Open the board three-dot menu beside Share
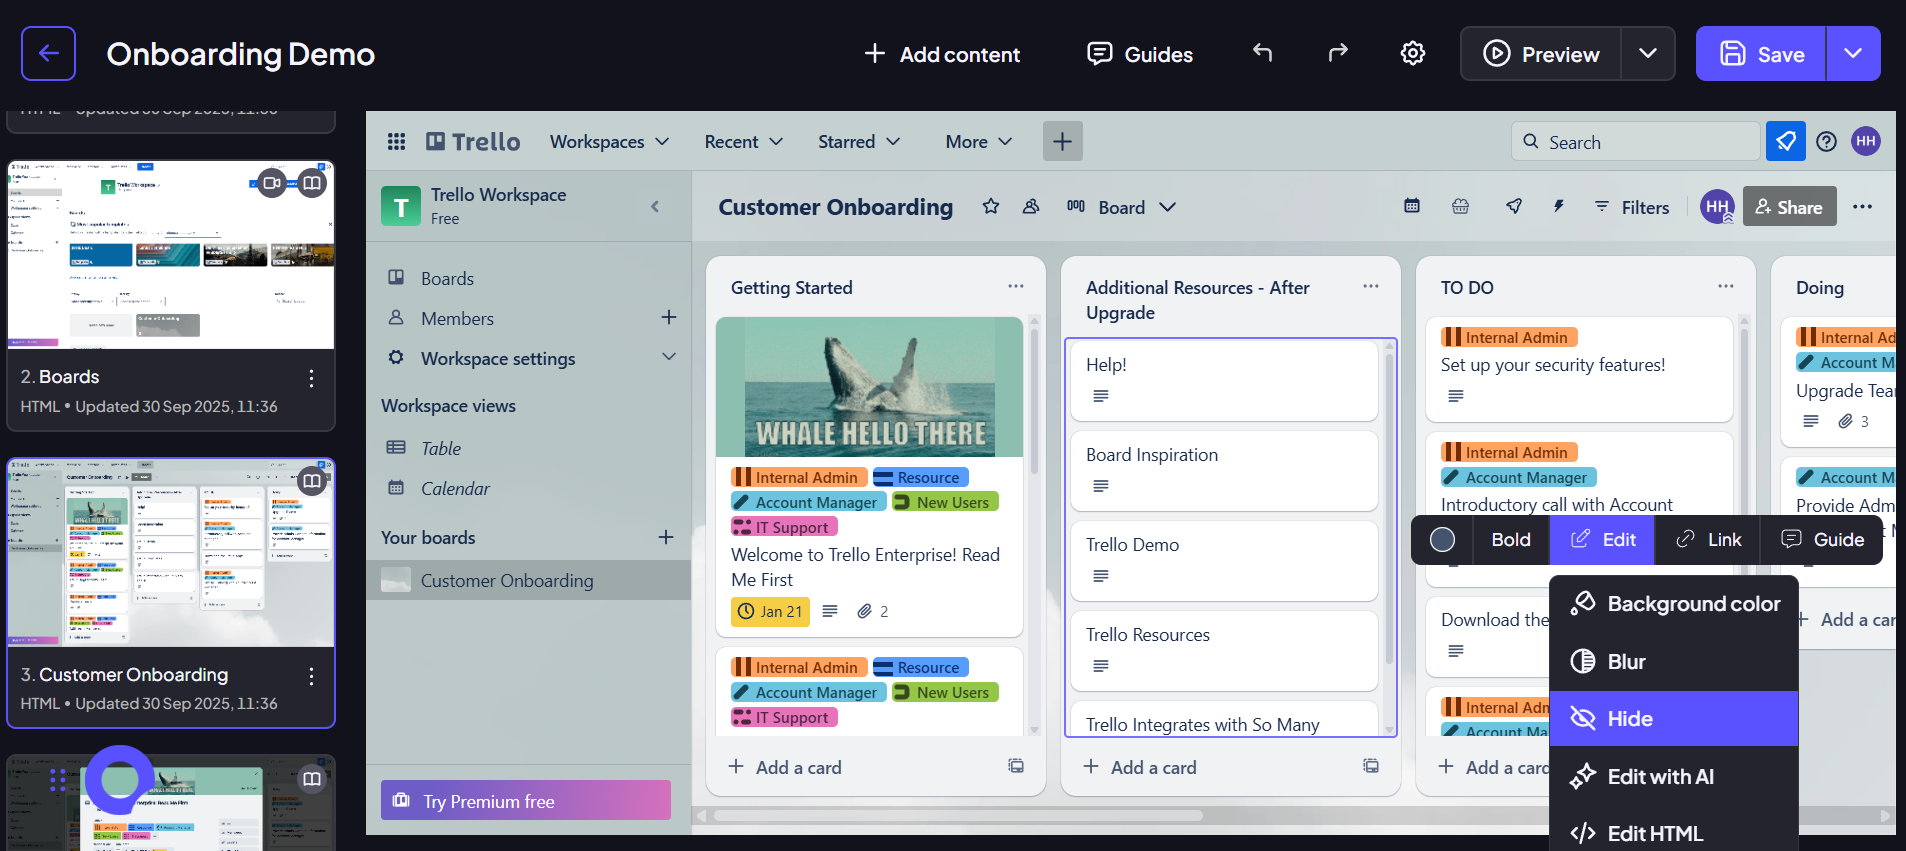This screenshot has width=1906, height=851. (1862, 206)
